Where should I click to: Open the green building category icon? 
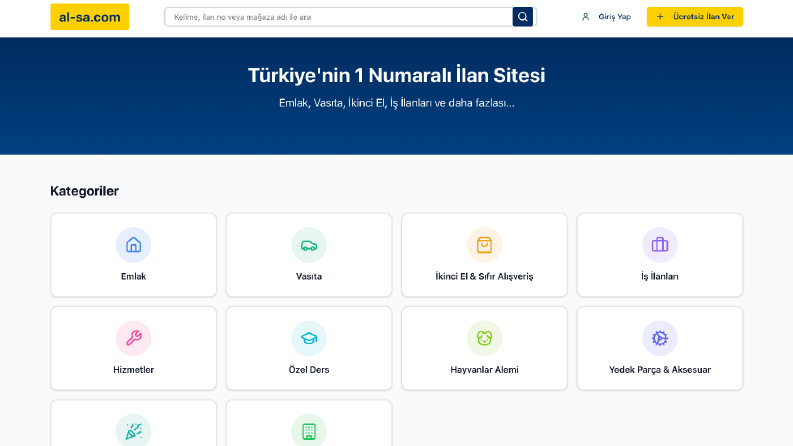309,431
